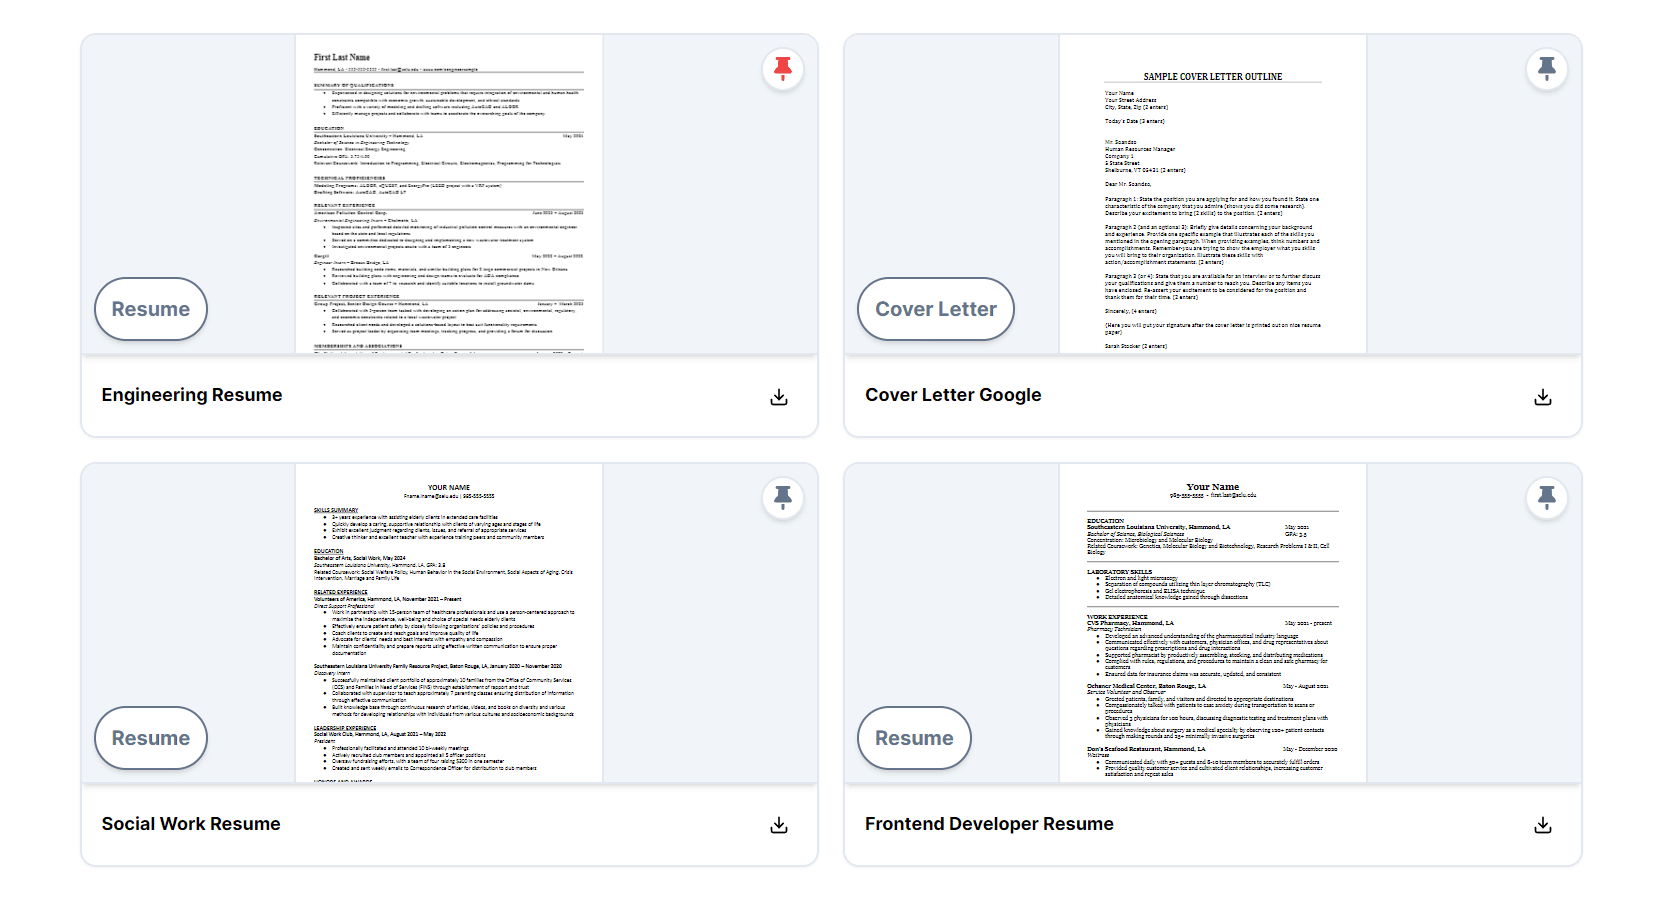1656x900 pixels.
Task: Download the Frontend Developer Resume
Action: pyautogui.click(x=1543, y=825)
